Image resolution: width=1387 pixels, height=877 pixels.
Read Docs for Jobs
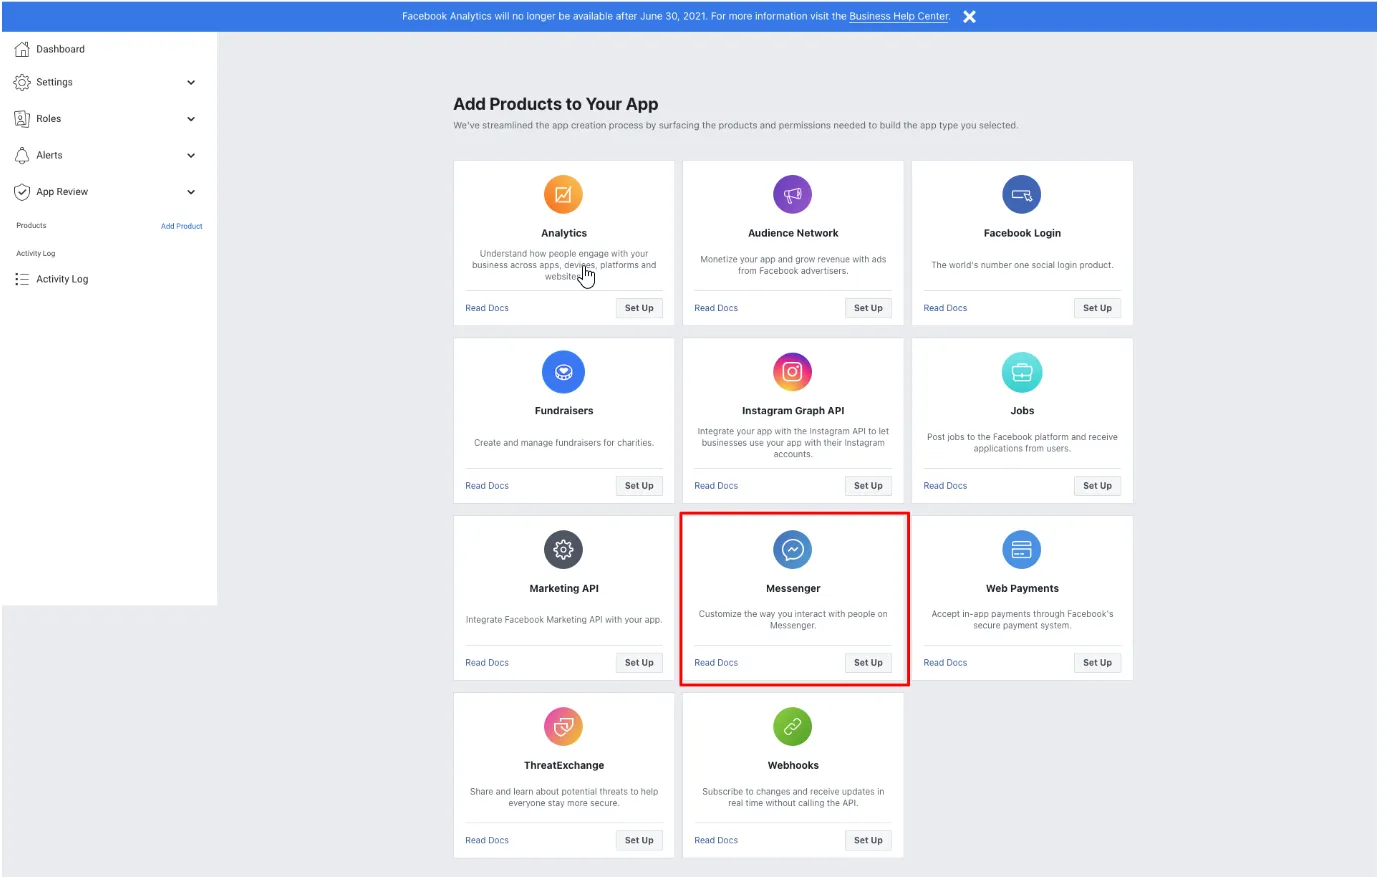click(945, 486)
